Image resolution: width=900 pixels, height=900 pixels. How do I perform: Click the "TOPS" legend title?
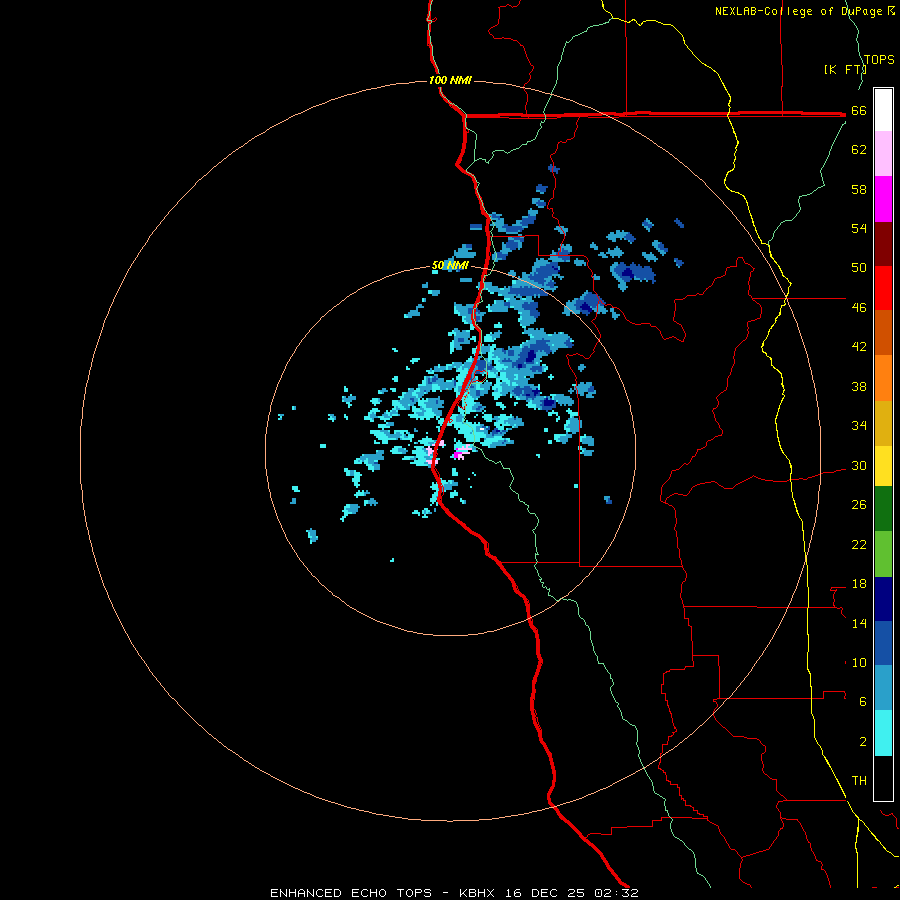pyautogui.click(x=879, y=59)
